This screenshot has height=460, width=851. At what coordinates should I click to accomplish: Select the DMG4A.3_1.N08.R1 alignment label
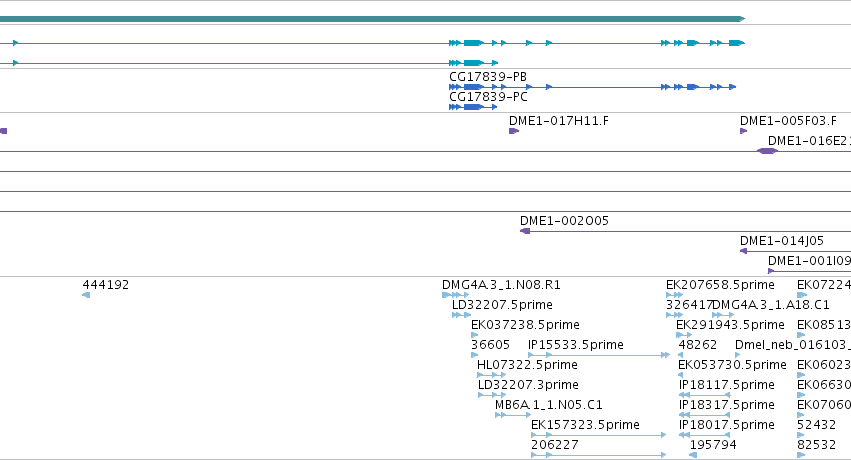coord(501,285)
